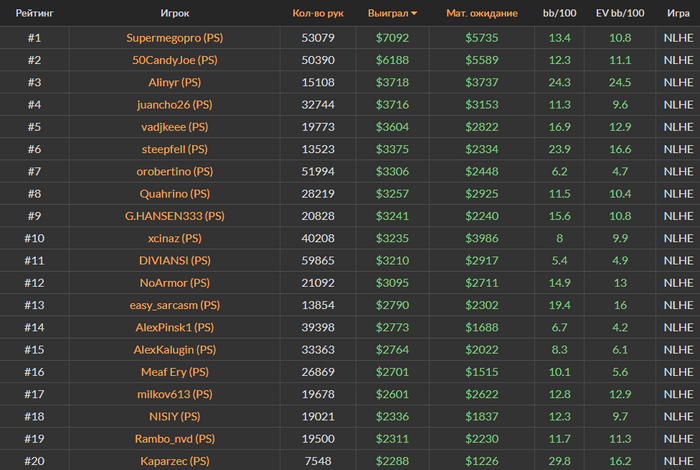Select Quahrino (PS) player link

(175, 194)
